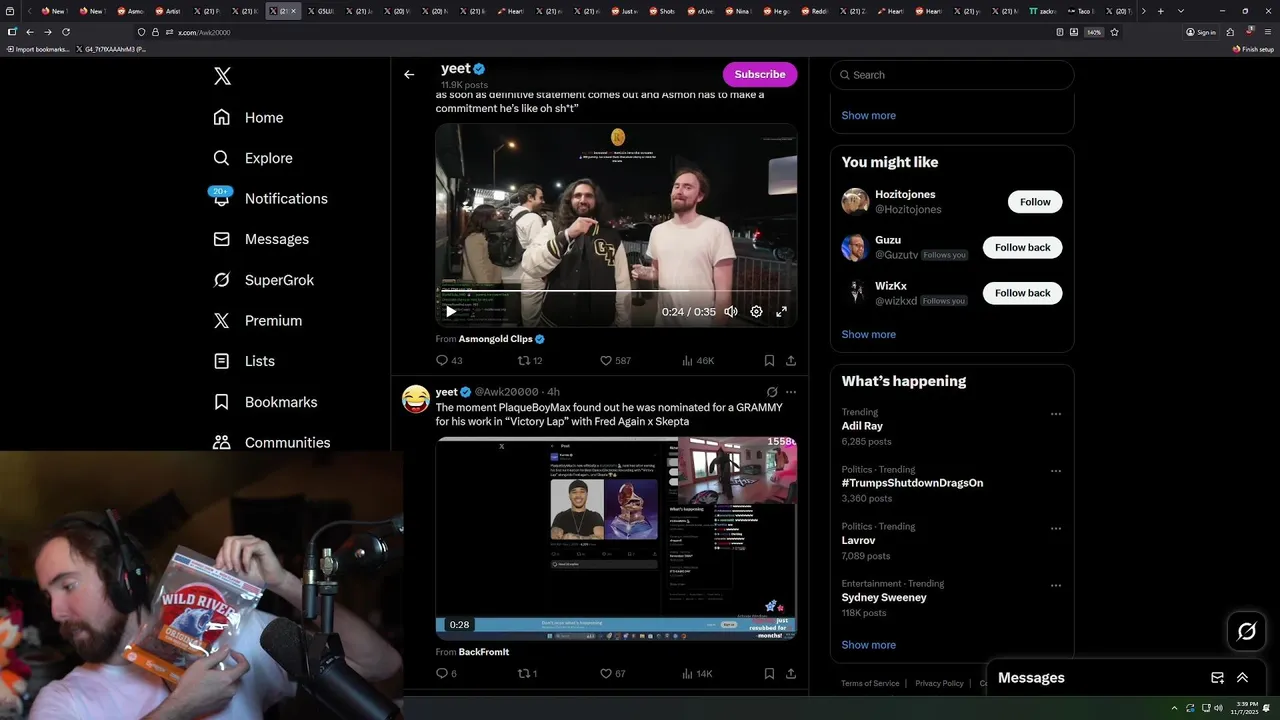The height and width of the screenshot is (720, 1280).
Task: Open Terms of Service link
Action: click(x=870, y=683)
